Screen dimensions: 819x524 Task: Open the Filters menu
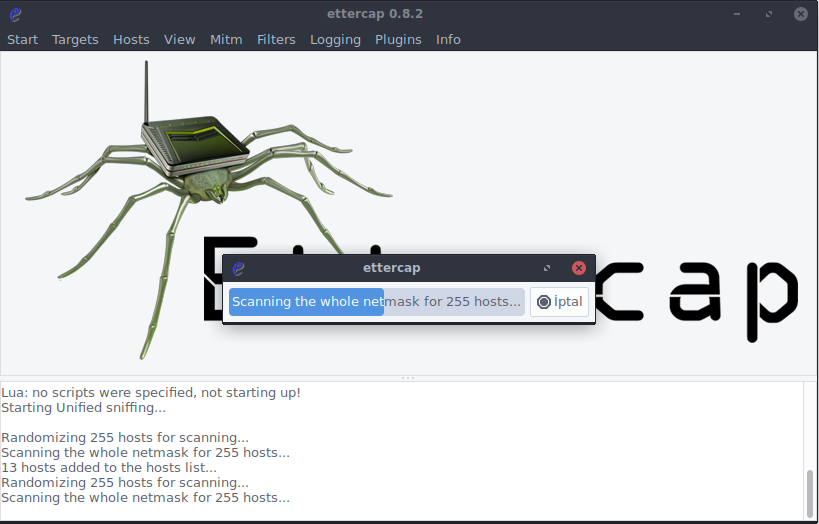[x=276, y=40]
